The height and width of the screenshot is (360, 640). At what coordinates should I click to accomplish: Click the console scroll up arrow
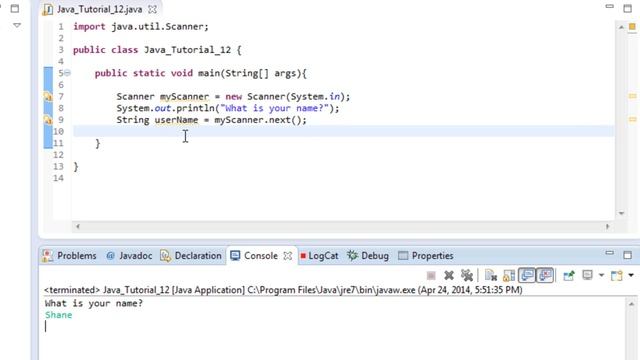point(631,304)
